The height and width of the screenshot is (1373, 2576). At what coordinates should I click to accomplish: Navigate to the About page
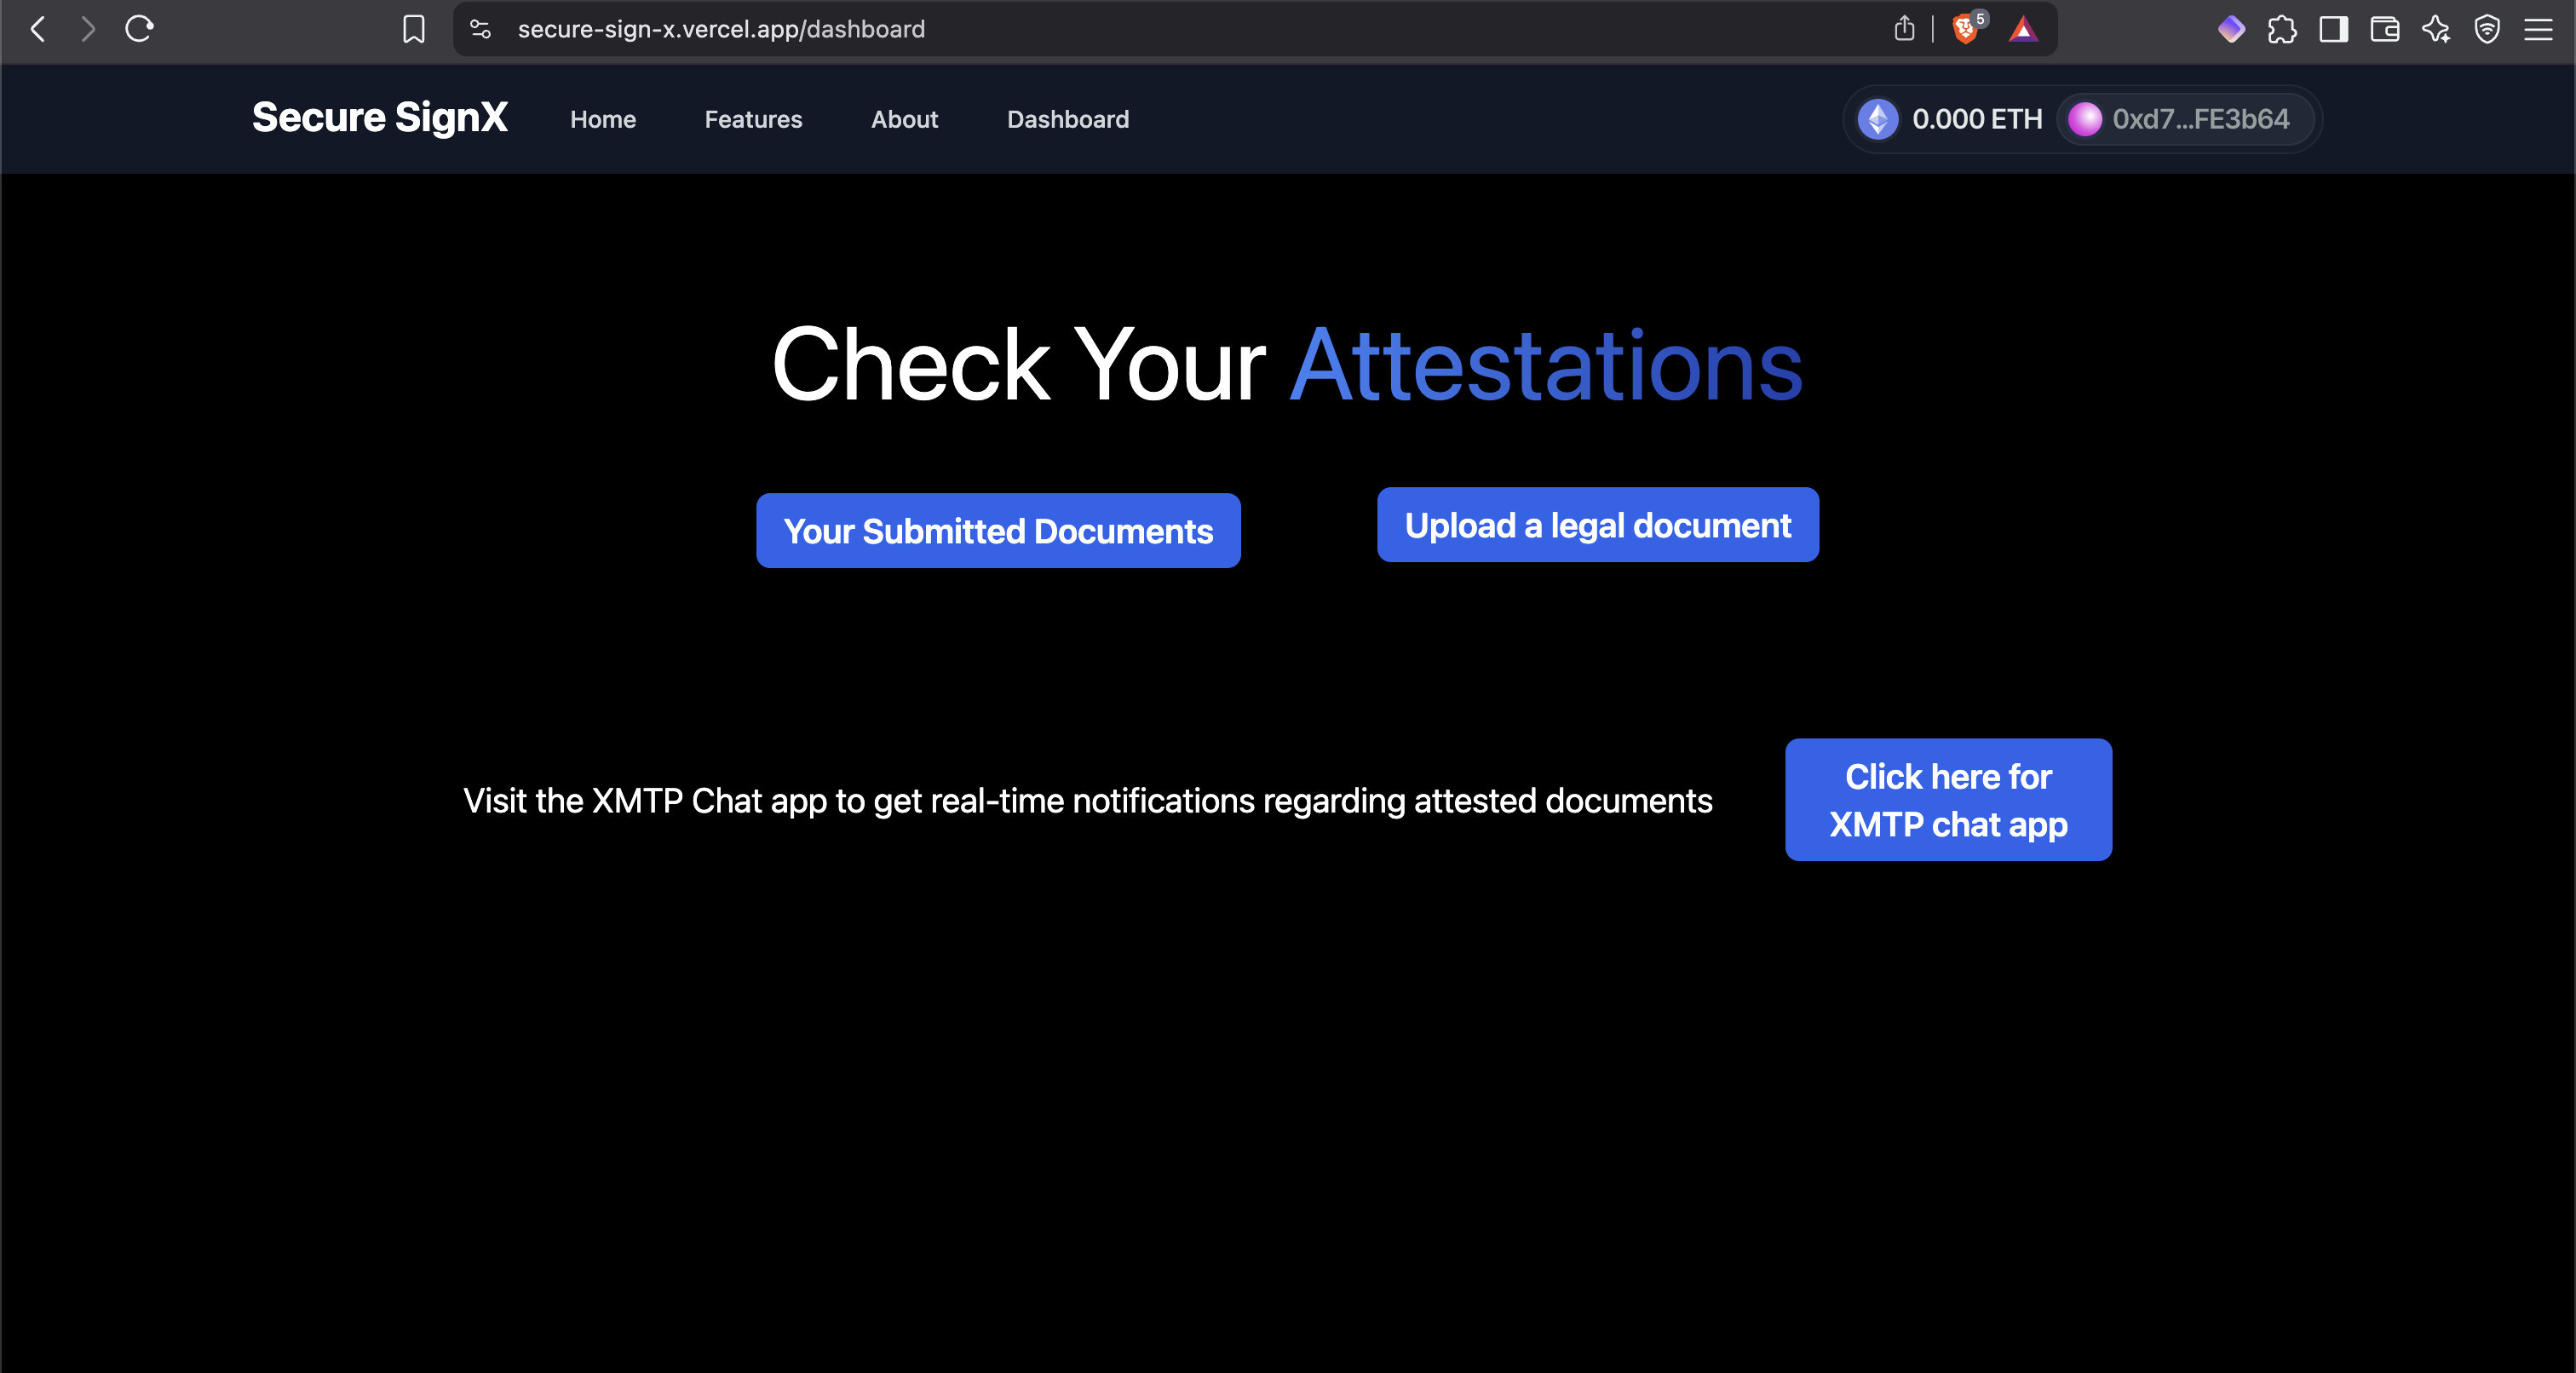(904, 119)
